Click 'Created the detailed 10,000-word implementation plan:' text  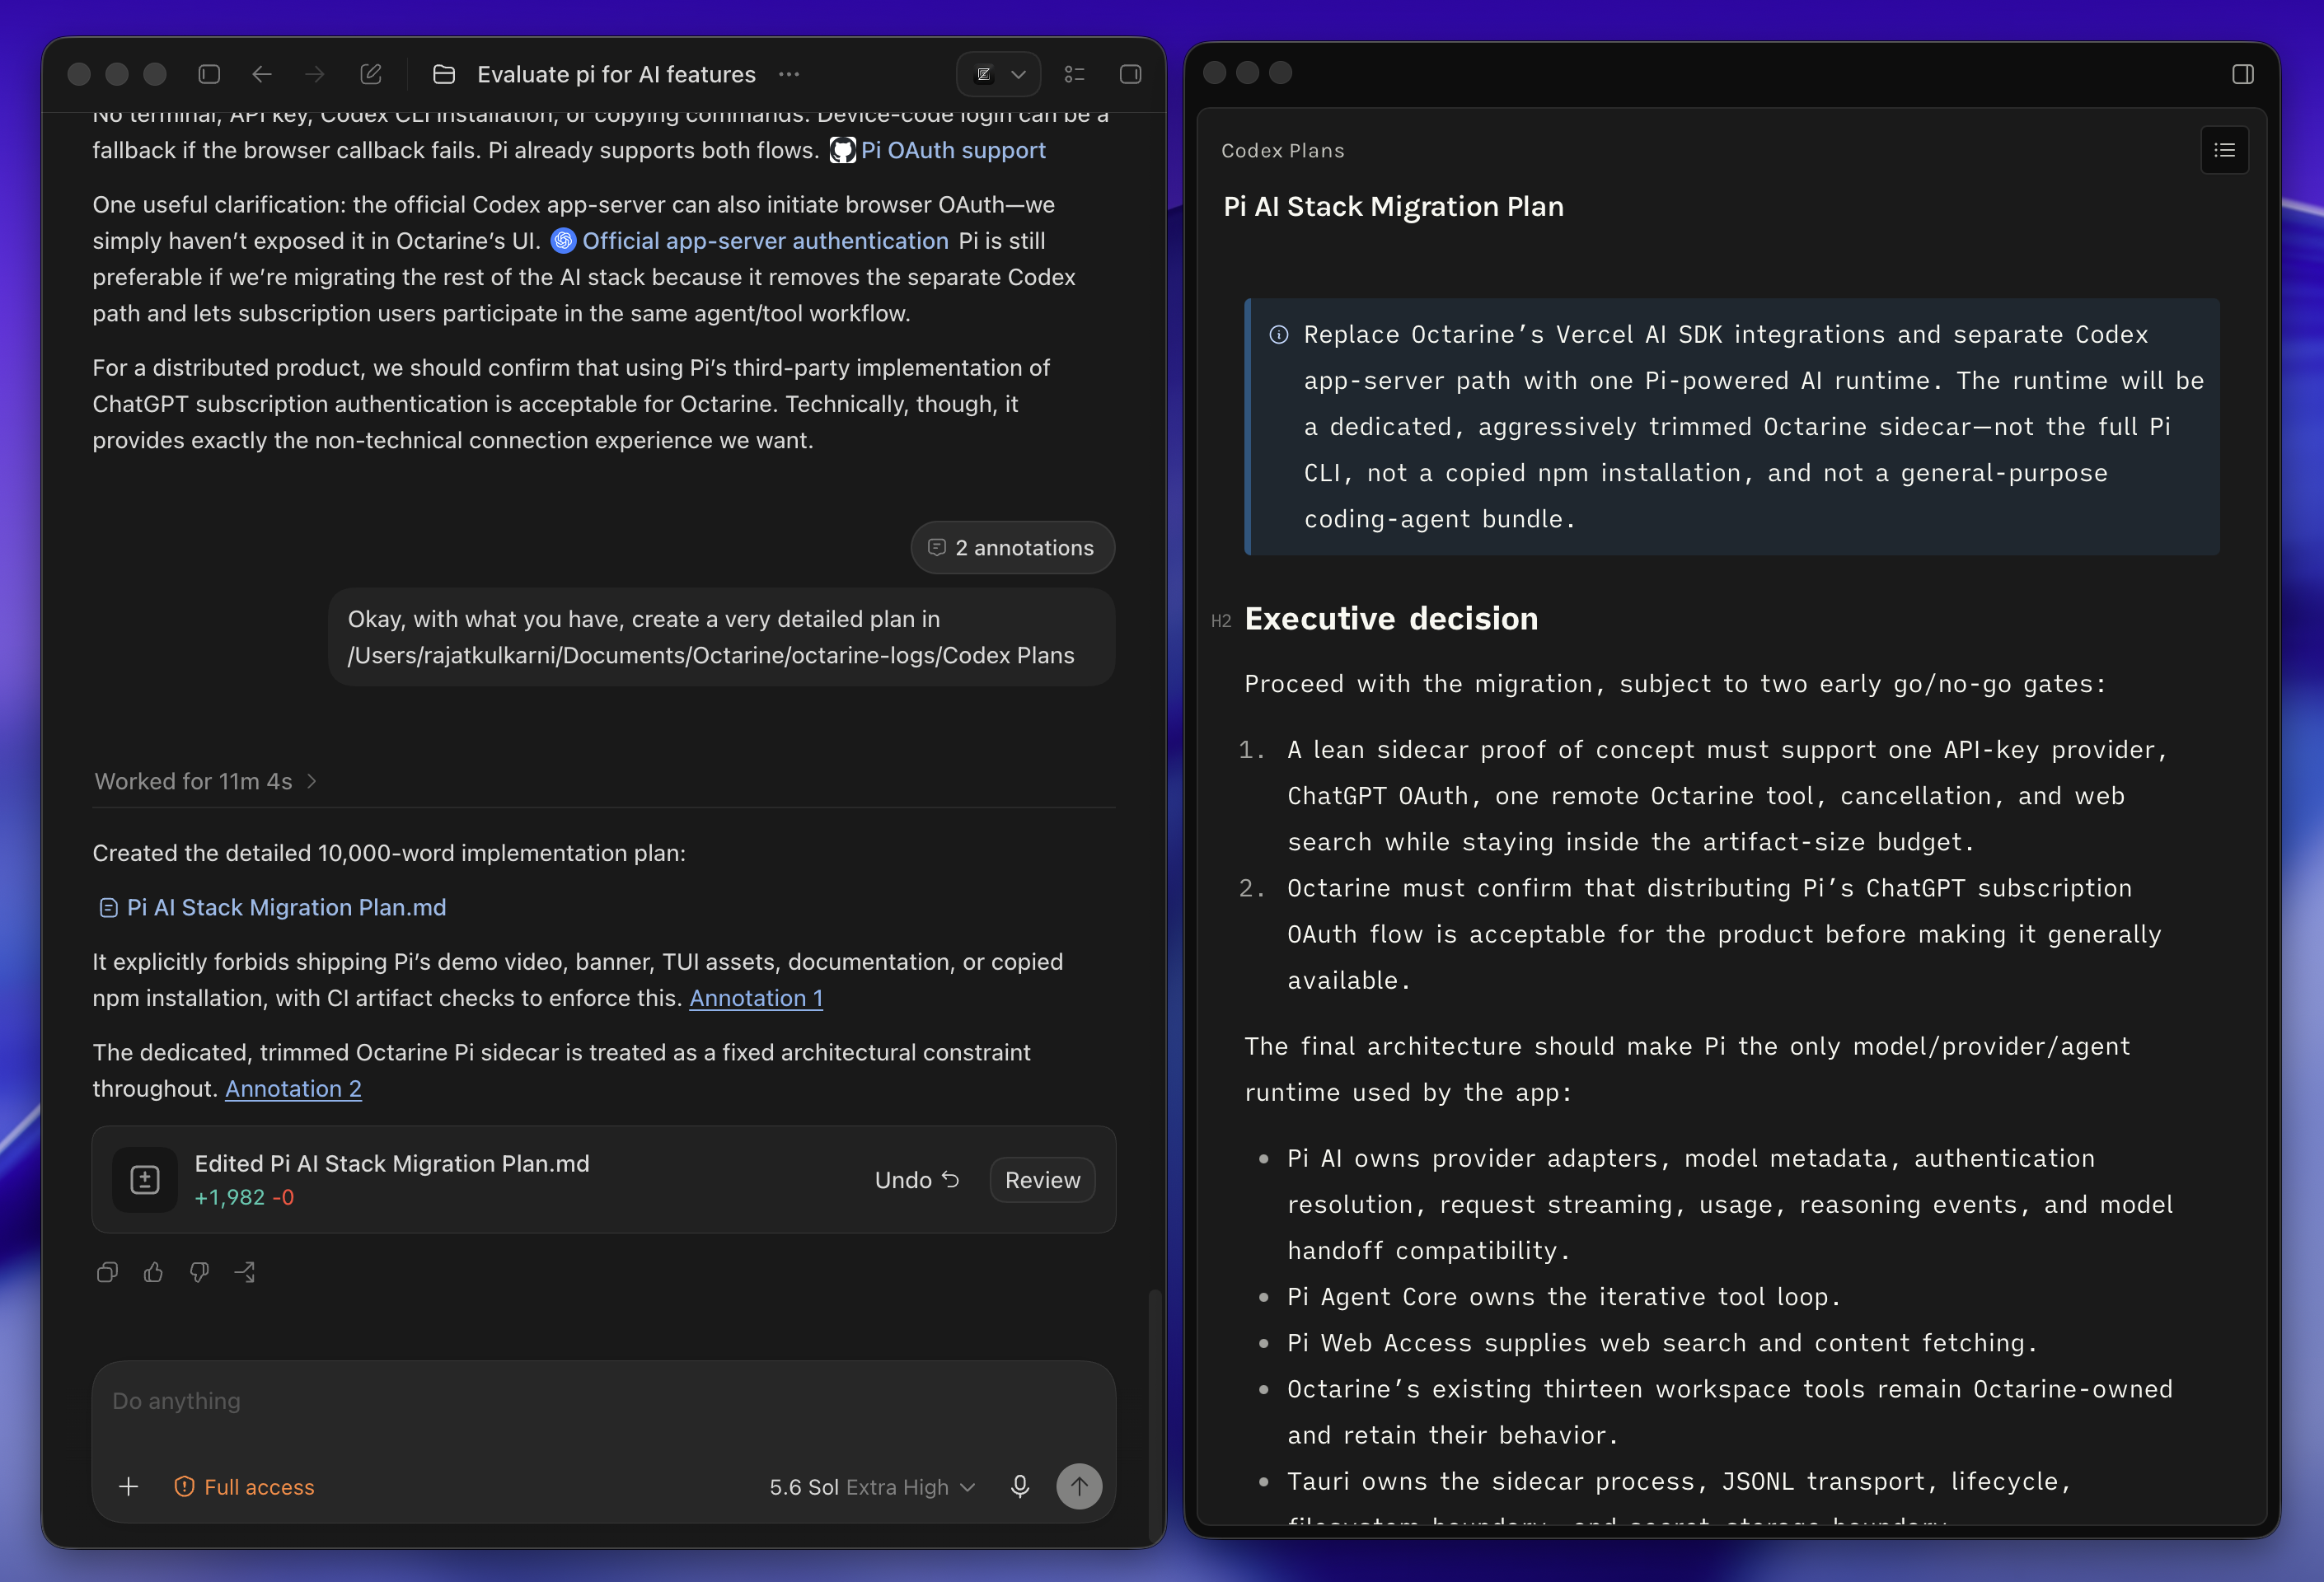click(x=389, y=853)
